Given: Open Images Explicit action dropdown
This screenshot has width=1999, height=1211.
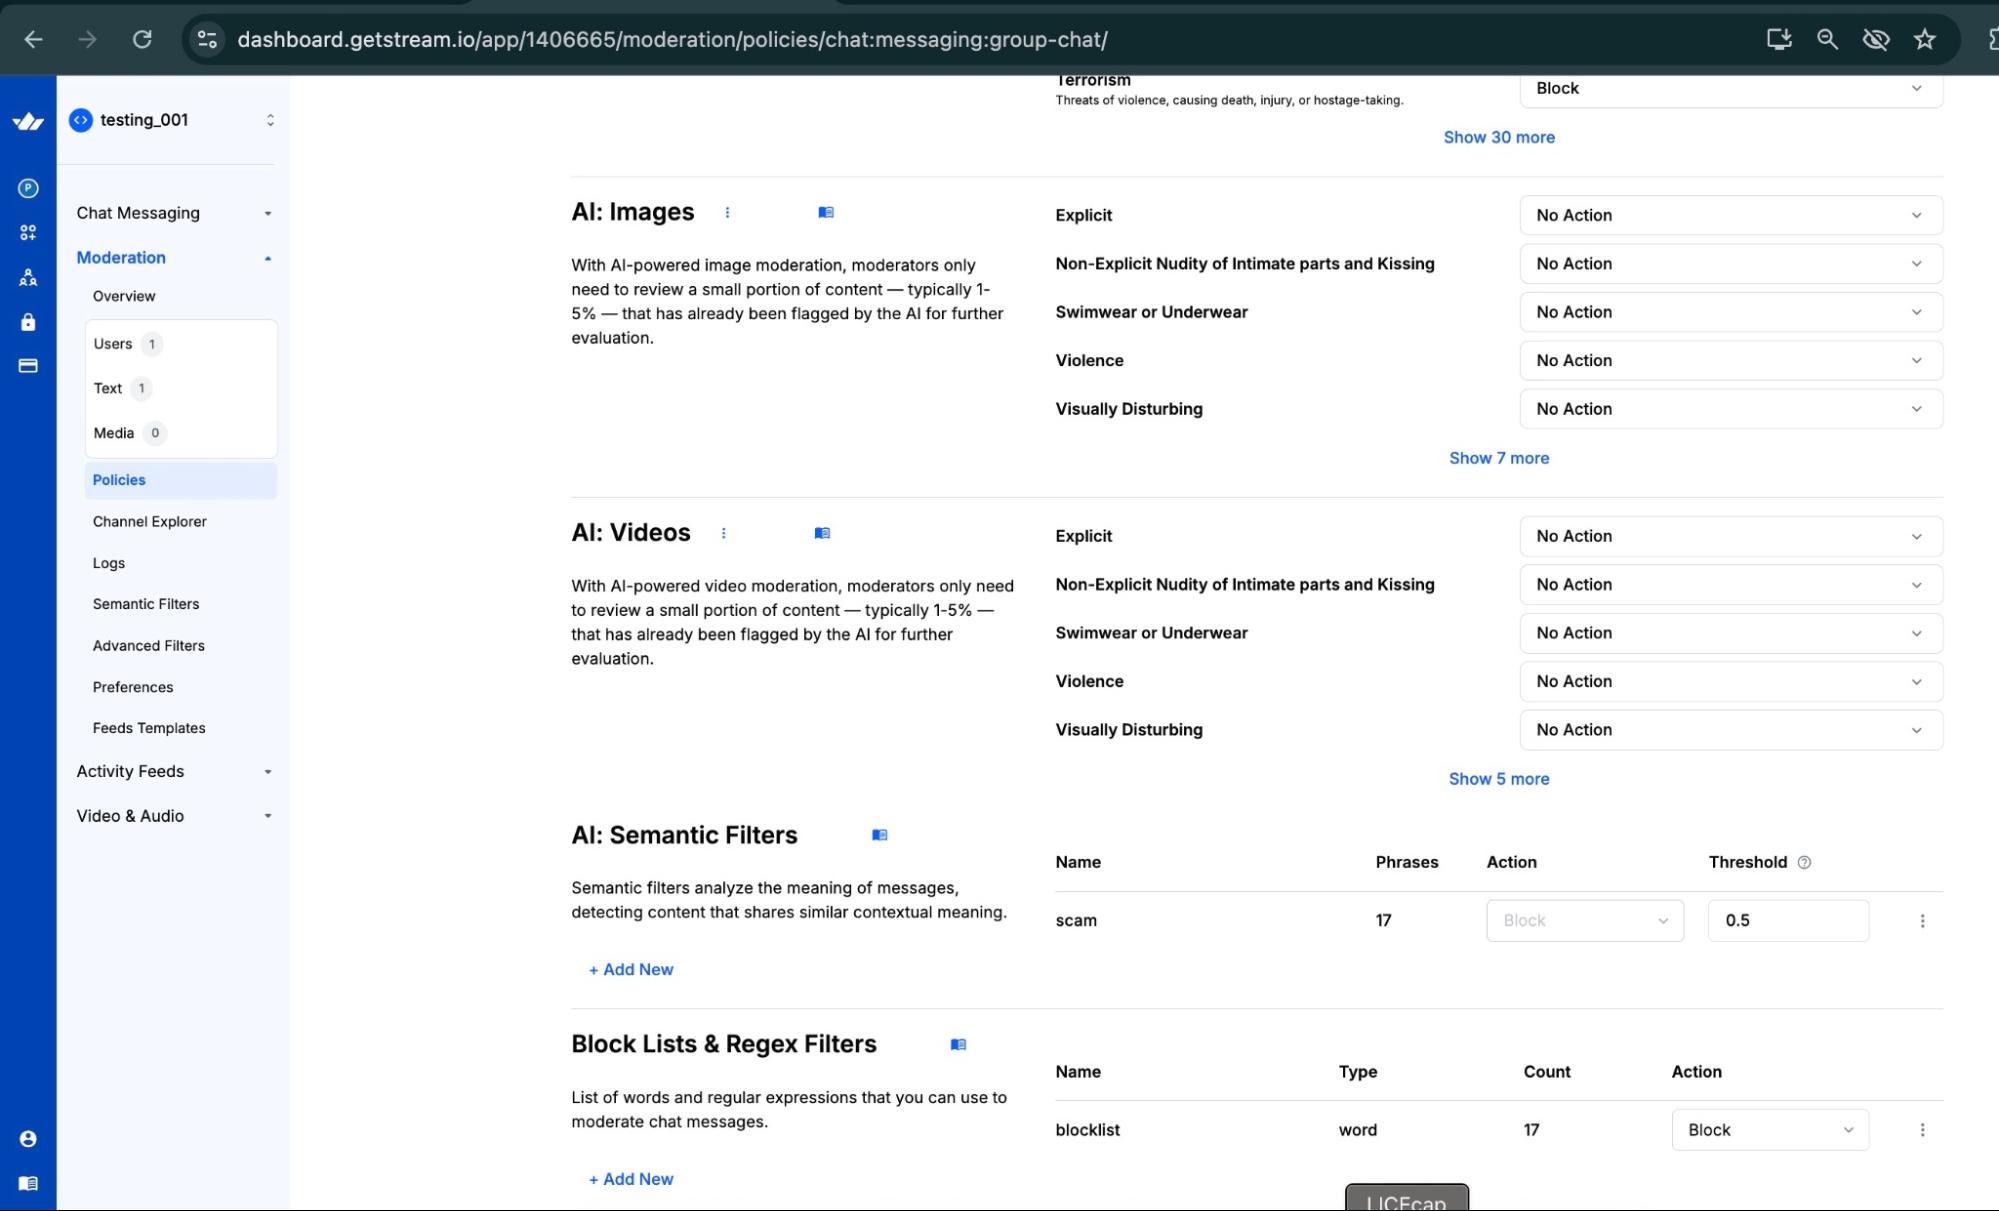Looking at the screenshot, I should click(1730, 215).
